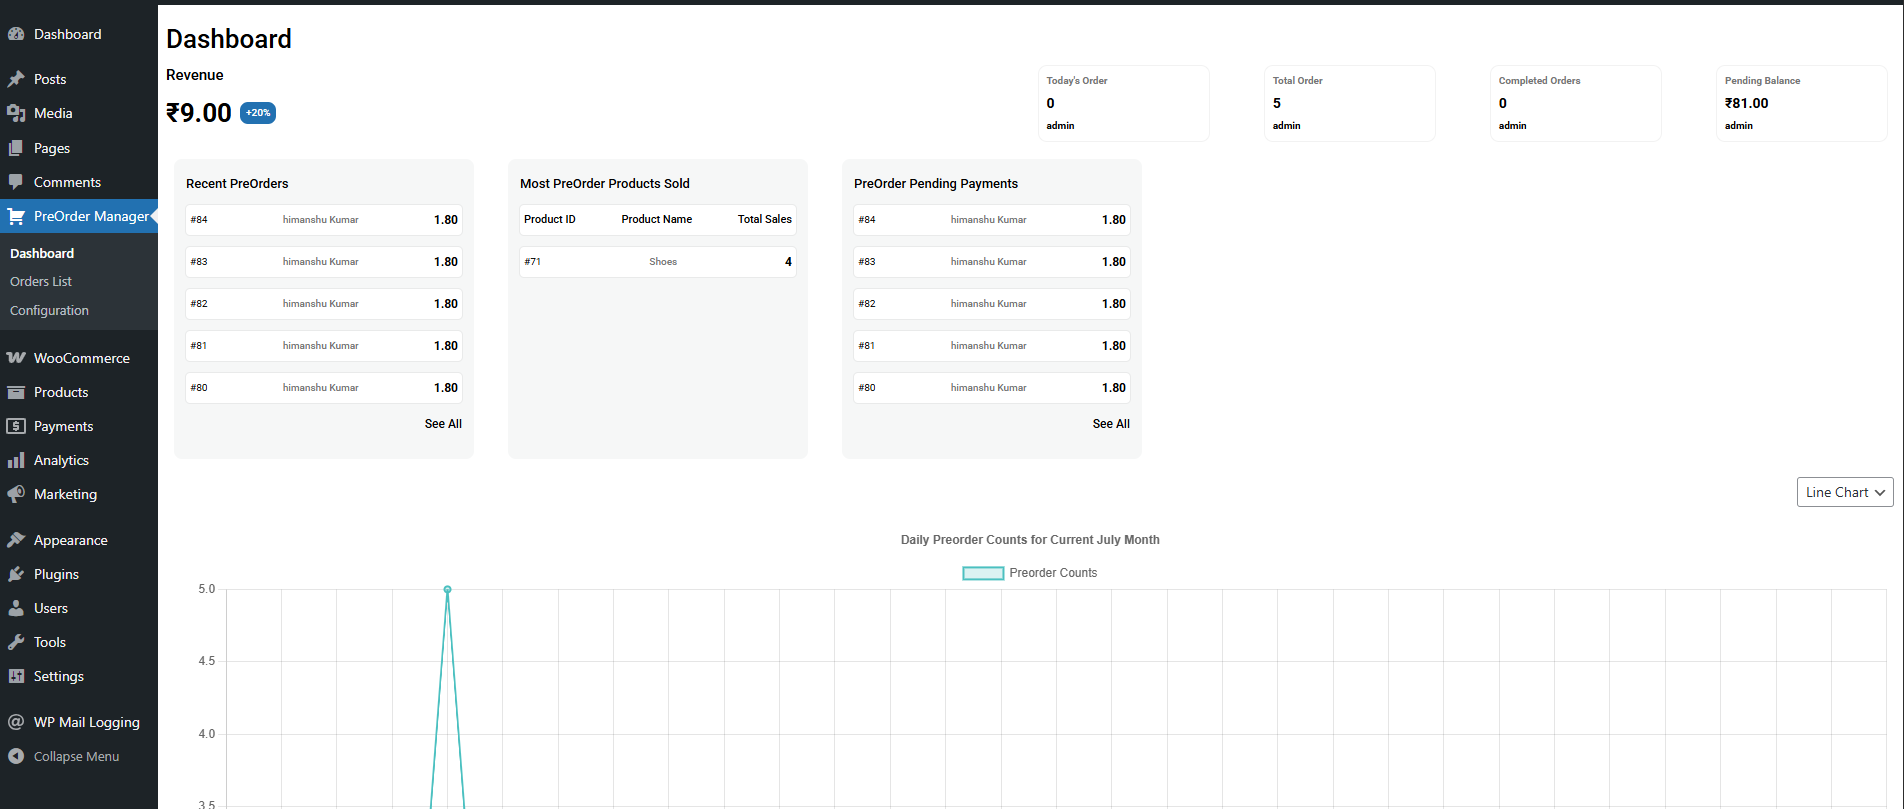Click the Media icon in sidebar

click(x=16, y=113)
